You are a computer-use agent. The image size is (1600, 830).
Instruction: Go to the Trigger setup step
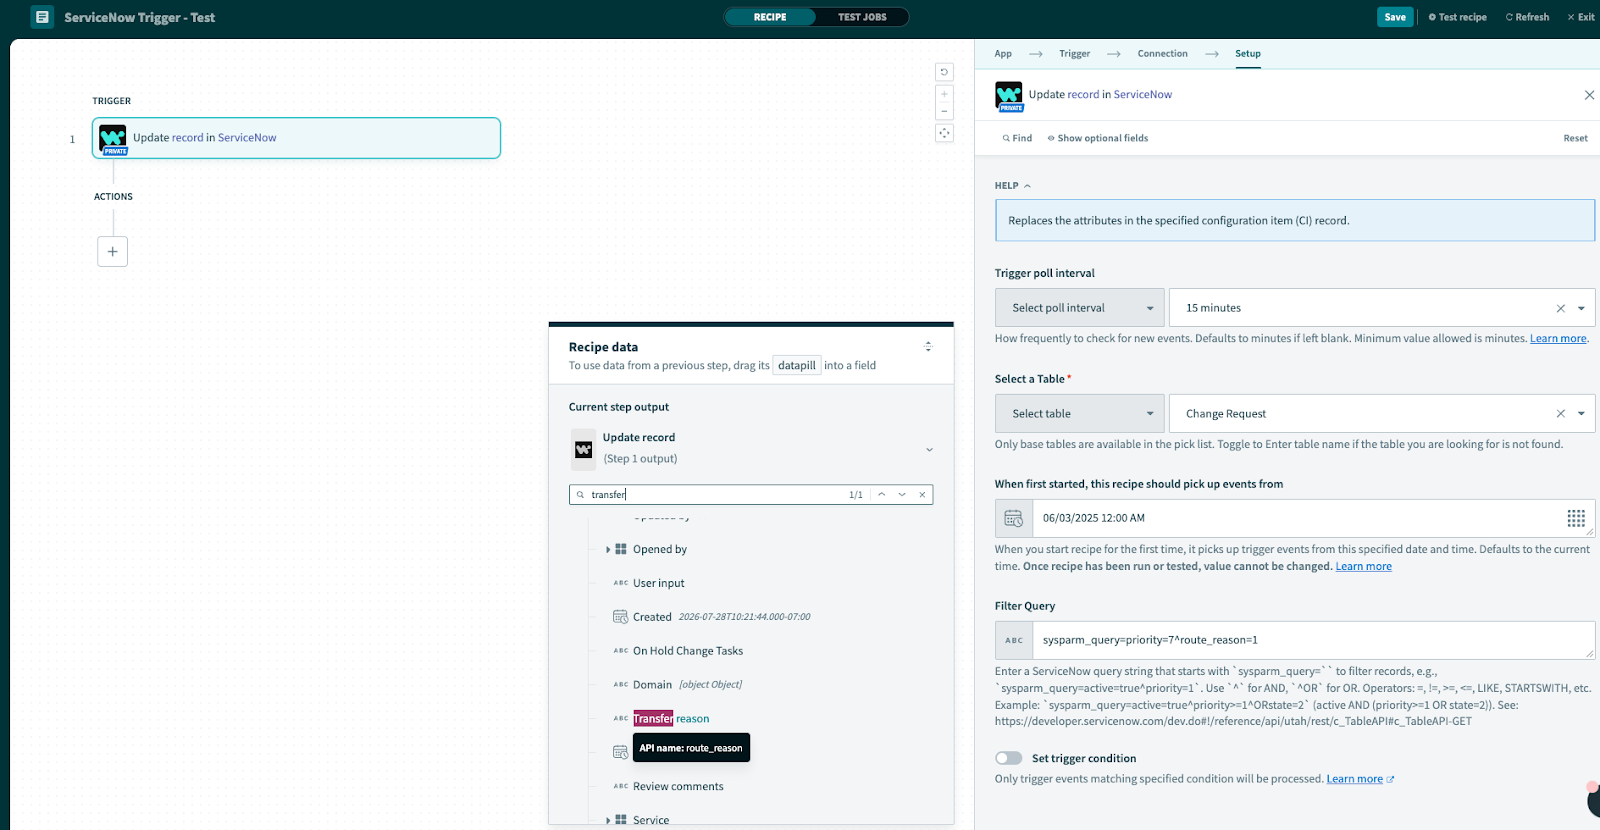(1075, 54)
